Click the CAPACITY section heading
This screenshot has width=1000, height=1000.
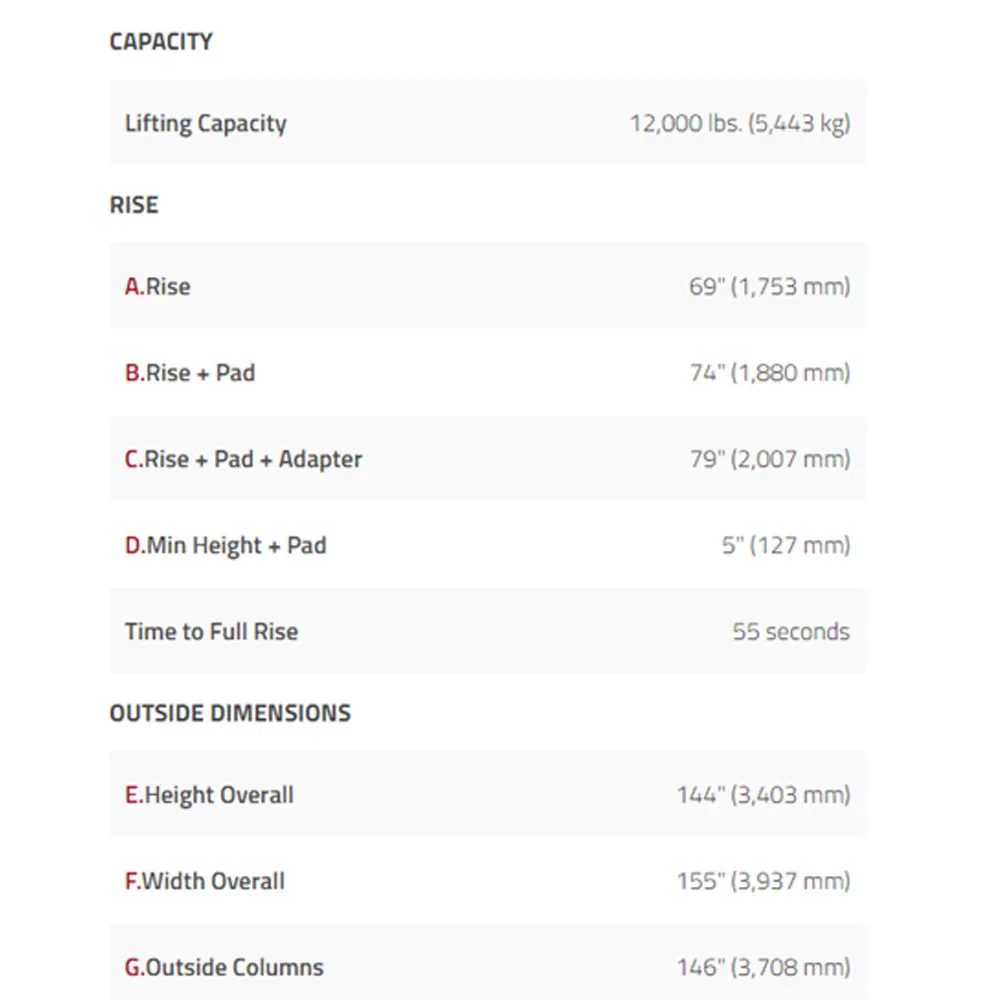pyautogui.click(x=161, y=41)
